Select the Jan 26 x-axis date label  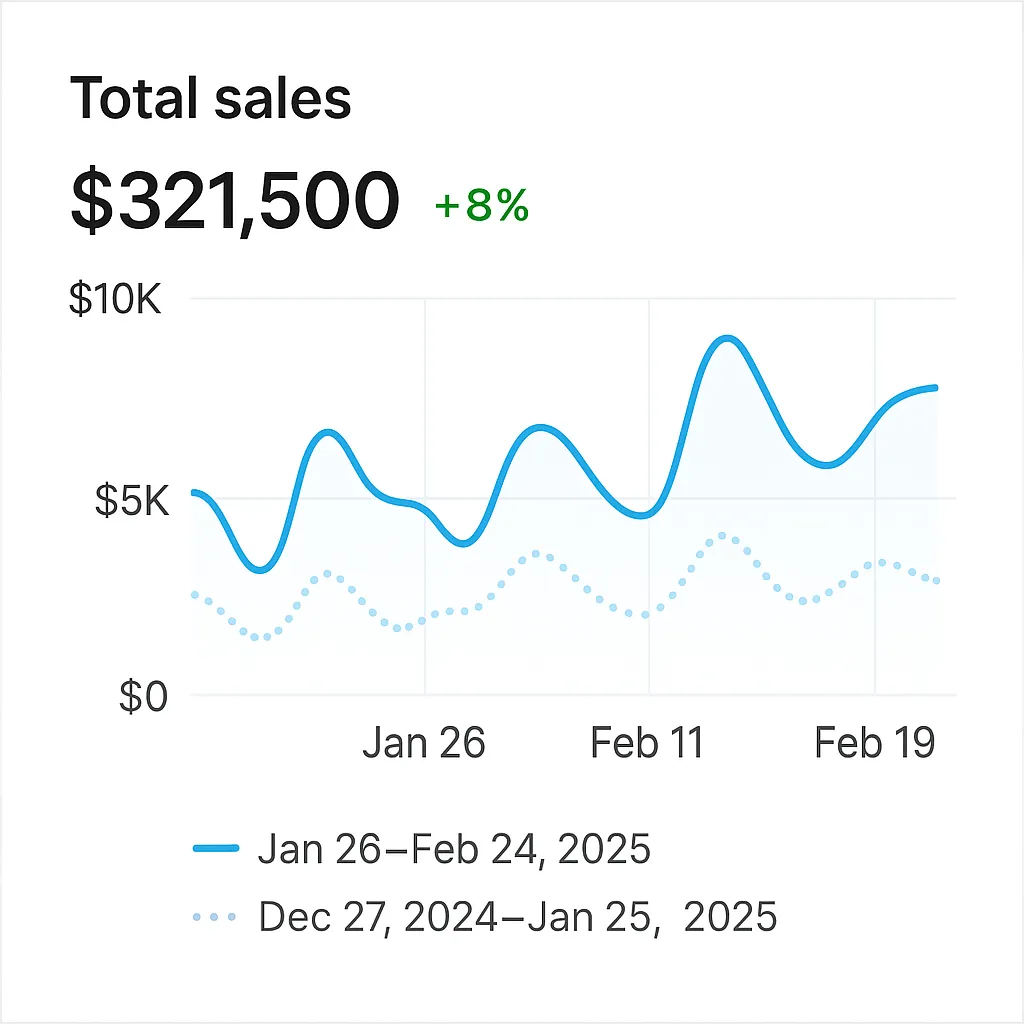coord(424,744)
